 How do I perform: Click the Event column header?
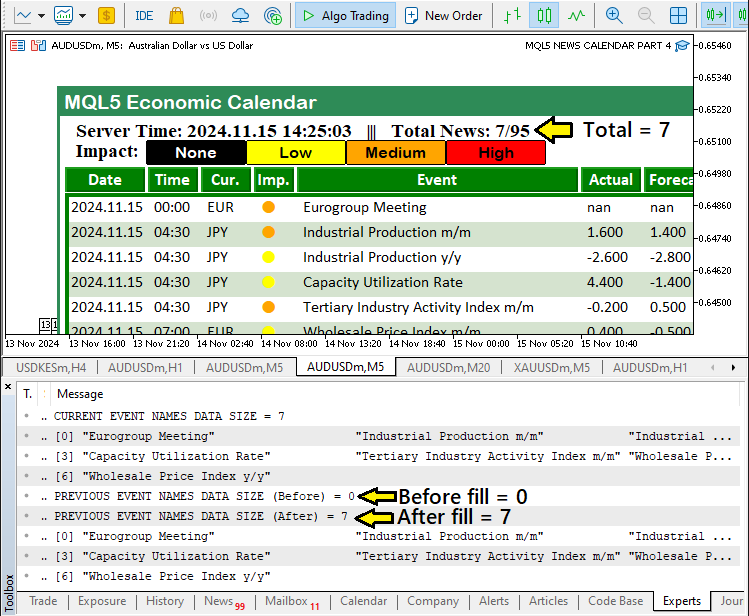pyautogui.click(x=437, y=180)
